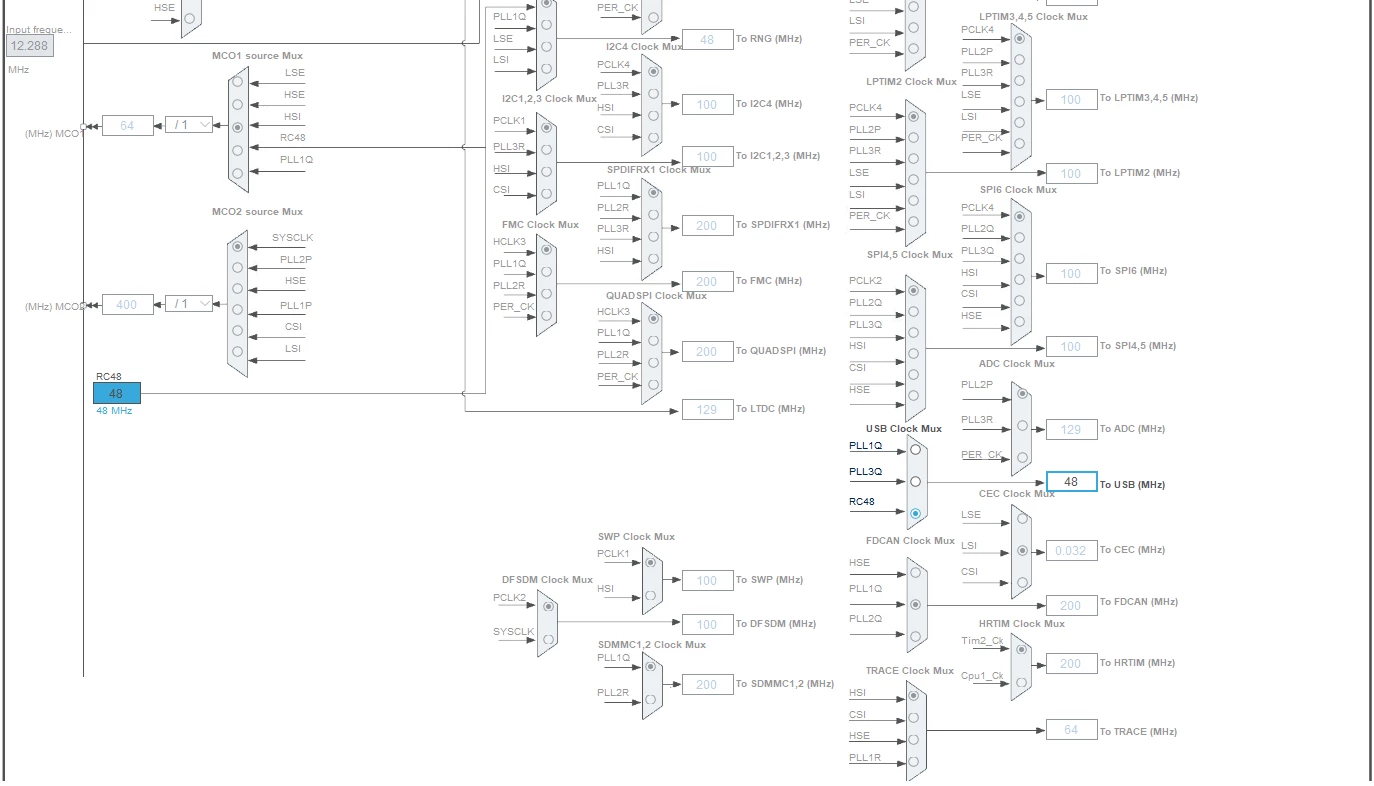
Task: Click the To TRACE (MHz) 64 field
Action: (x=1072, y=730)
